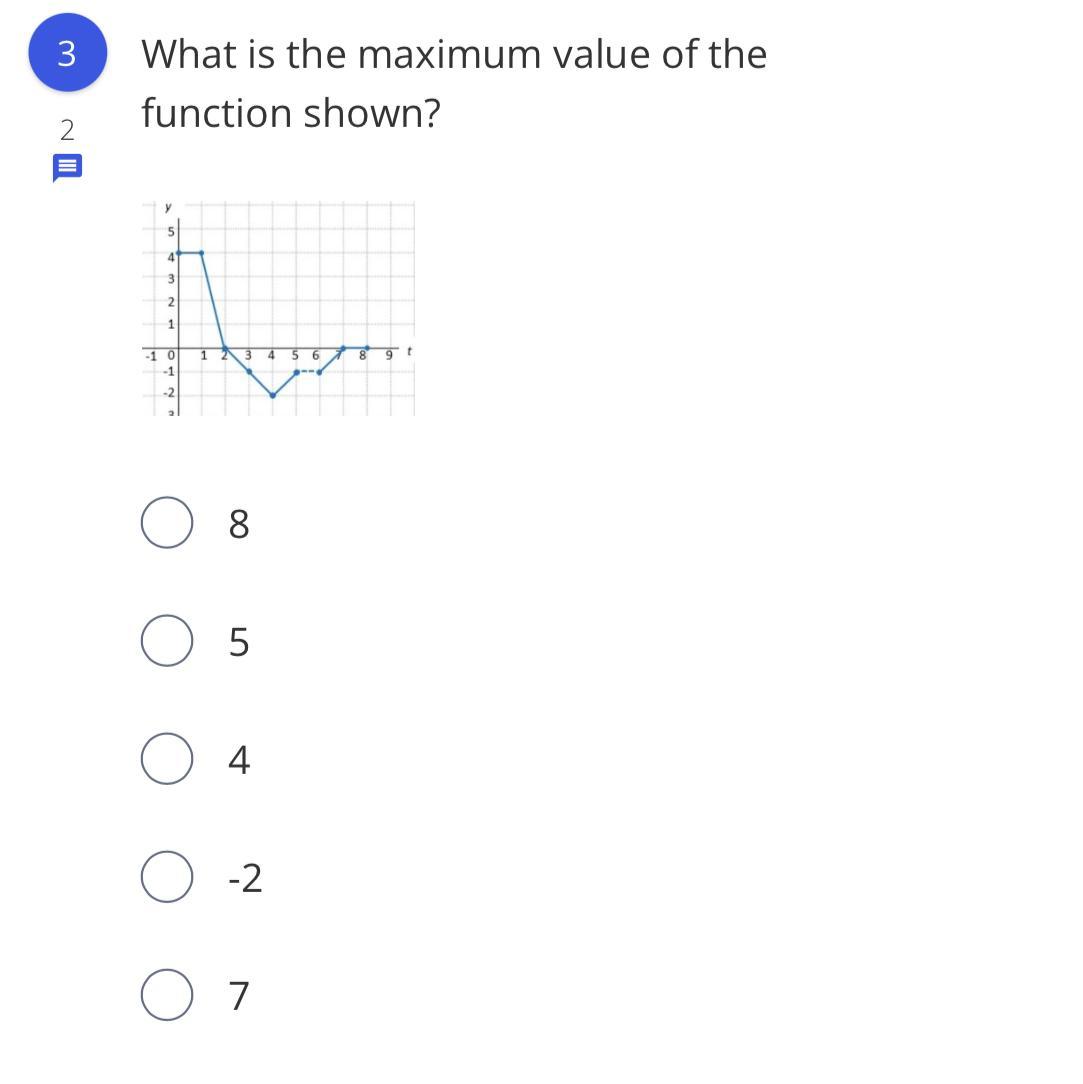The height and width of the screenshot is (1084, 1083).
Task: Click the answer label text '-2'
Action: pyautogui.click(x=245, y=878)
